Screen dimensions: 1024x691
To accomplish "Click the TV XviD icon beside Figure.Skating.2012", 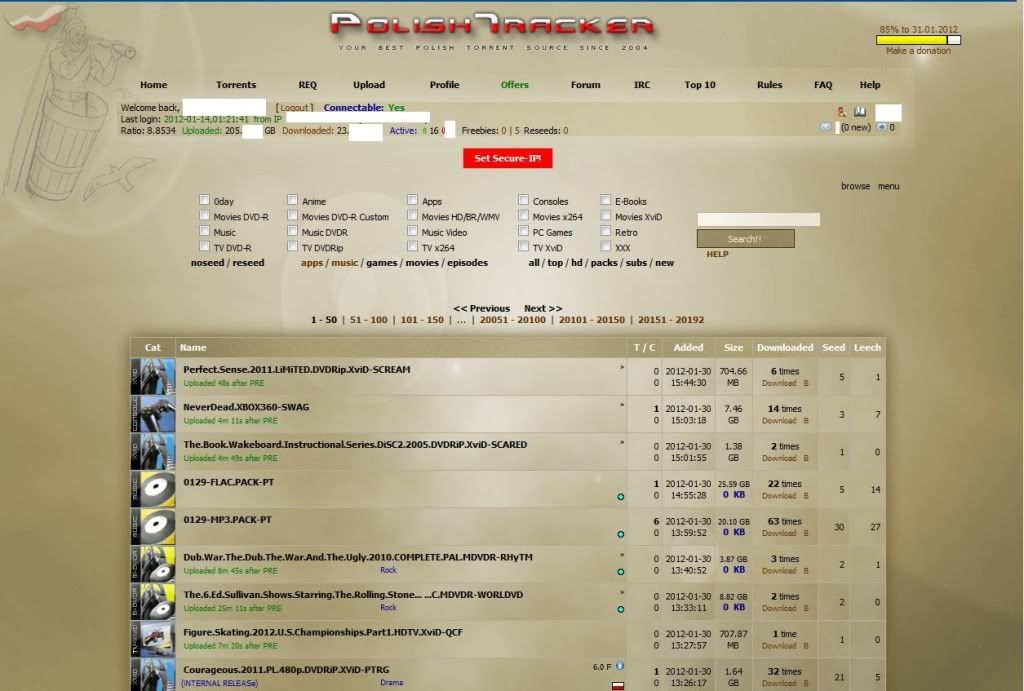I will click(x=153, y=639).
